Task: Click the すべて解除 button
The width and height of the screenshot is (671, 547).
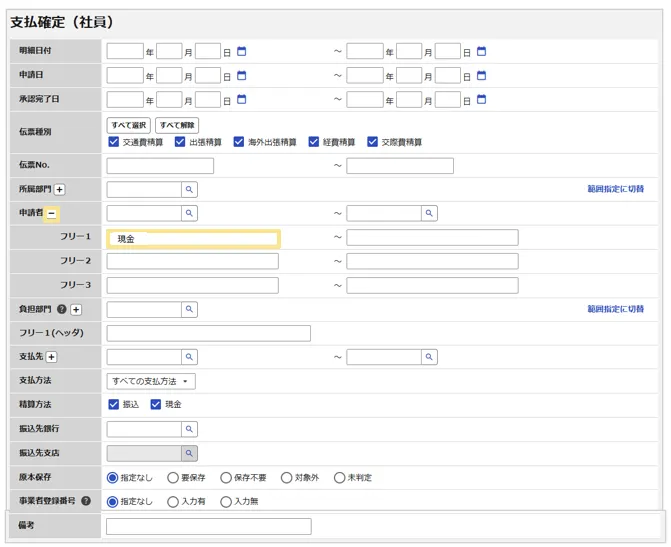Action: 177,125
